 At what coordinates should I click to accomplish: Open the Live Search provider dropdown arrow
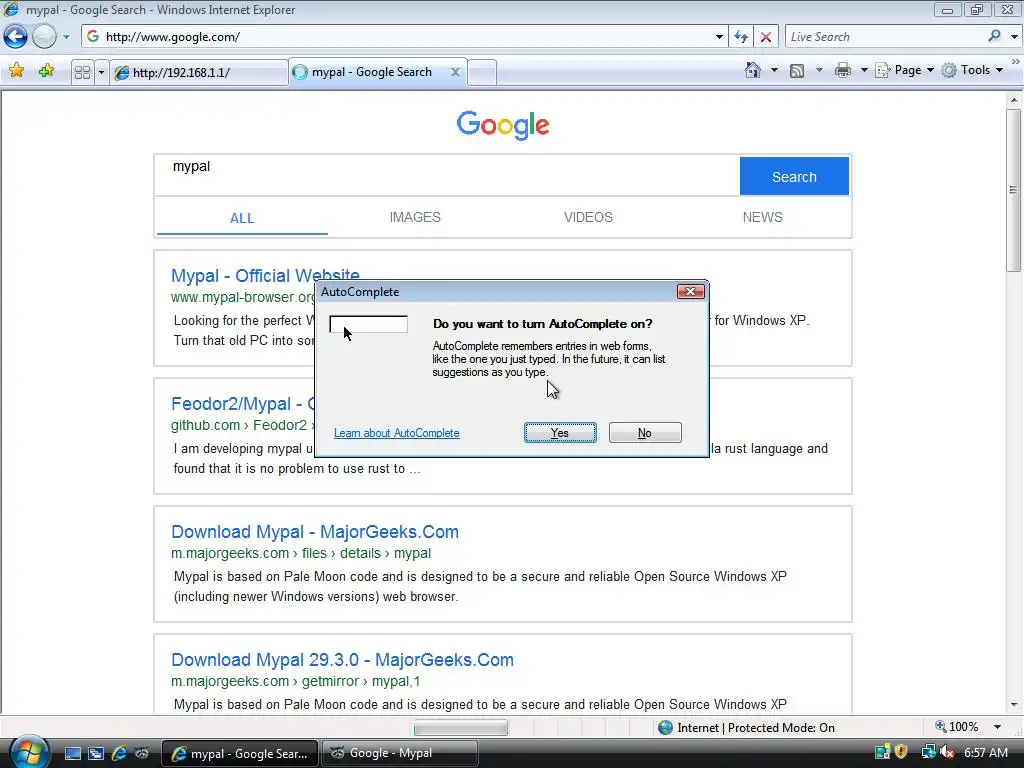point(1014,37)
